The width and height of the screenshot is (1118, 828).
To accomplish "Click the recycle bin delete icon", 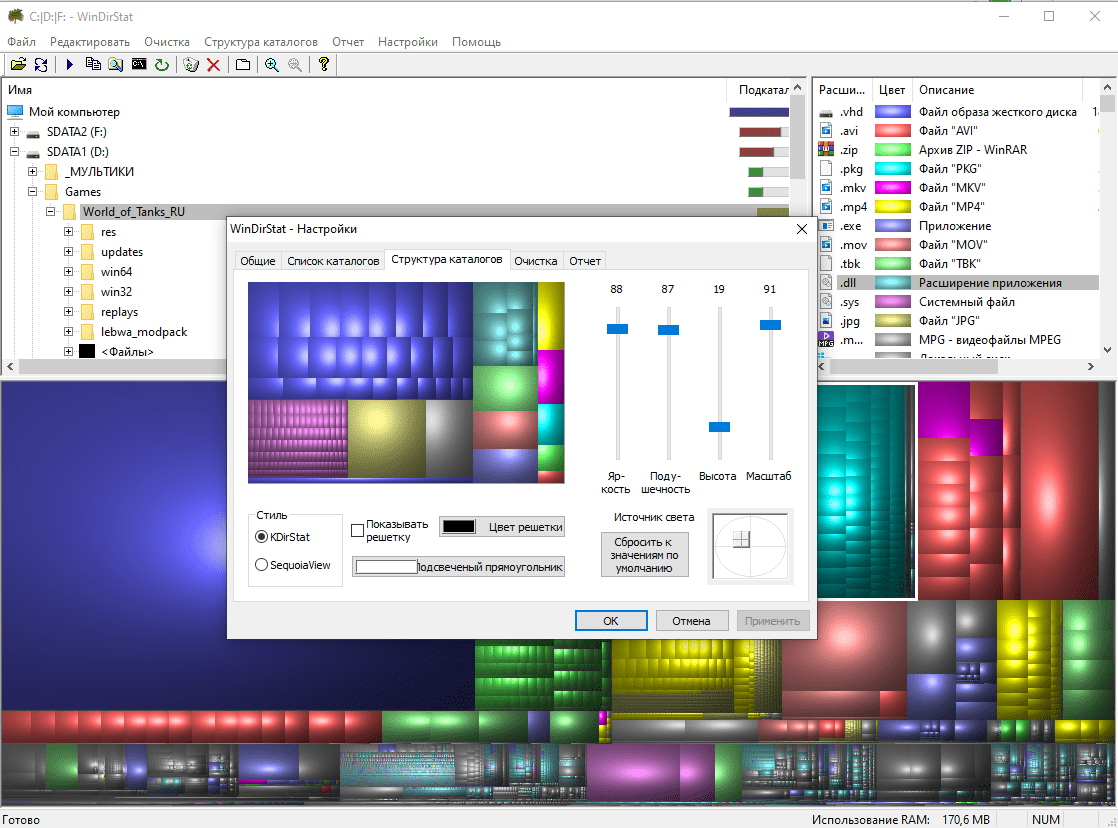I will tap(191, 65).
